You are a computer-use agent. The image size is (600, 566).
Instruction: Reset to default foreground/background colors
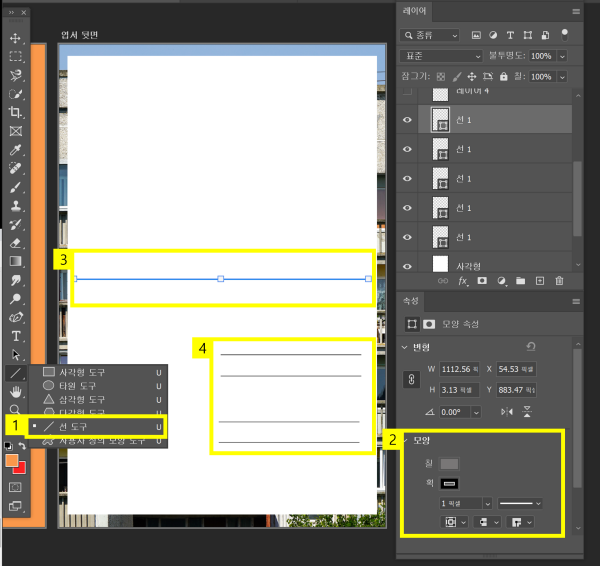8,446
